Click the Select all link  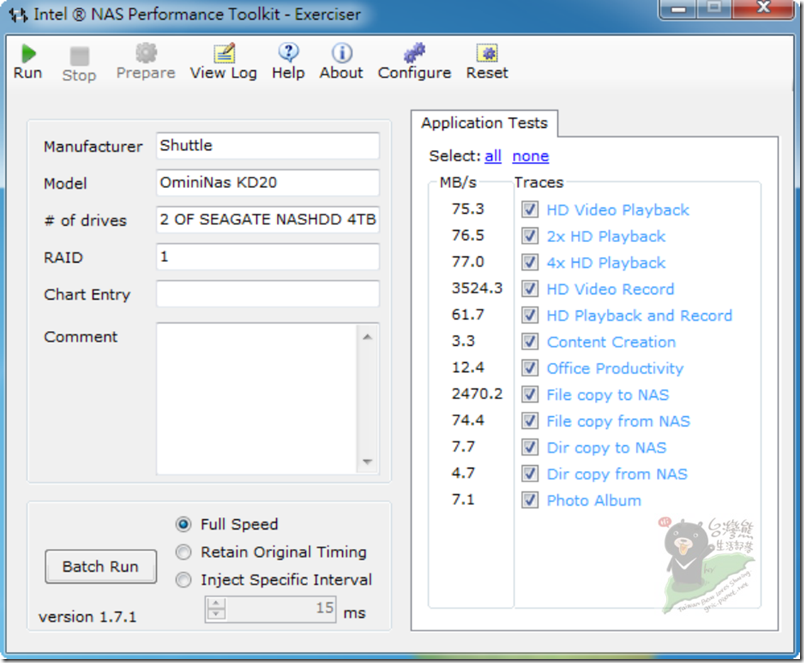coord(493,156)
